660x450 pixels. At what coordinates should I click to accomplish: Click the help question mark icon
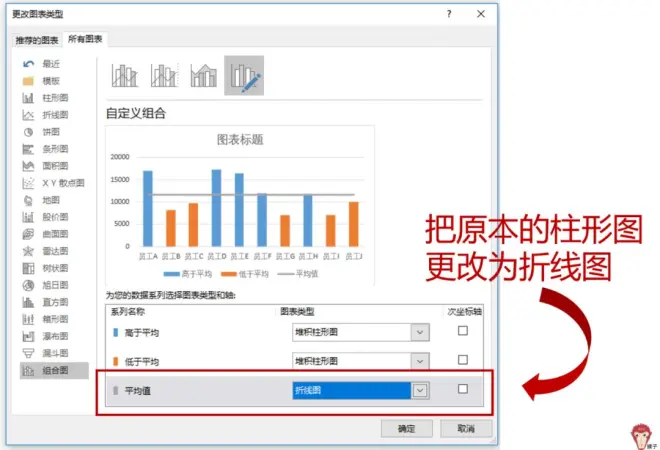(449, 14)
